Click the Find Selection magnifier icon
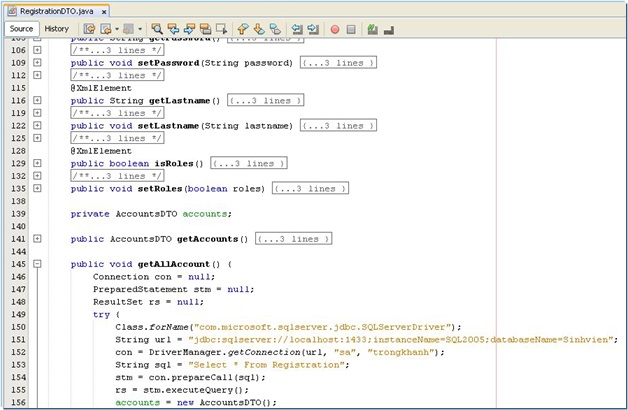This screenshot has width=628, height=410. 157,29
